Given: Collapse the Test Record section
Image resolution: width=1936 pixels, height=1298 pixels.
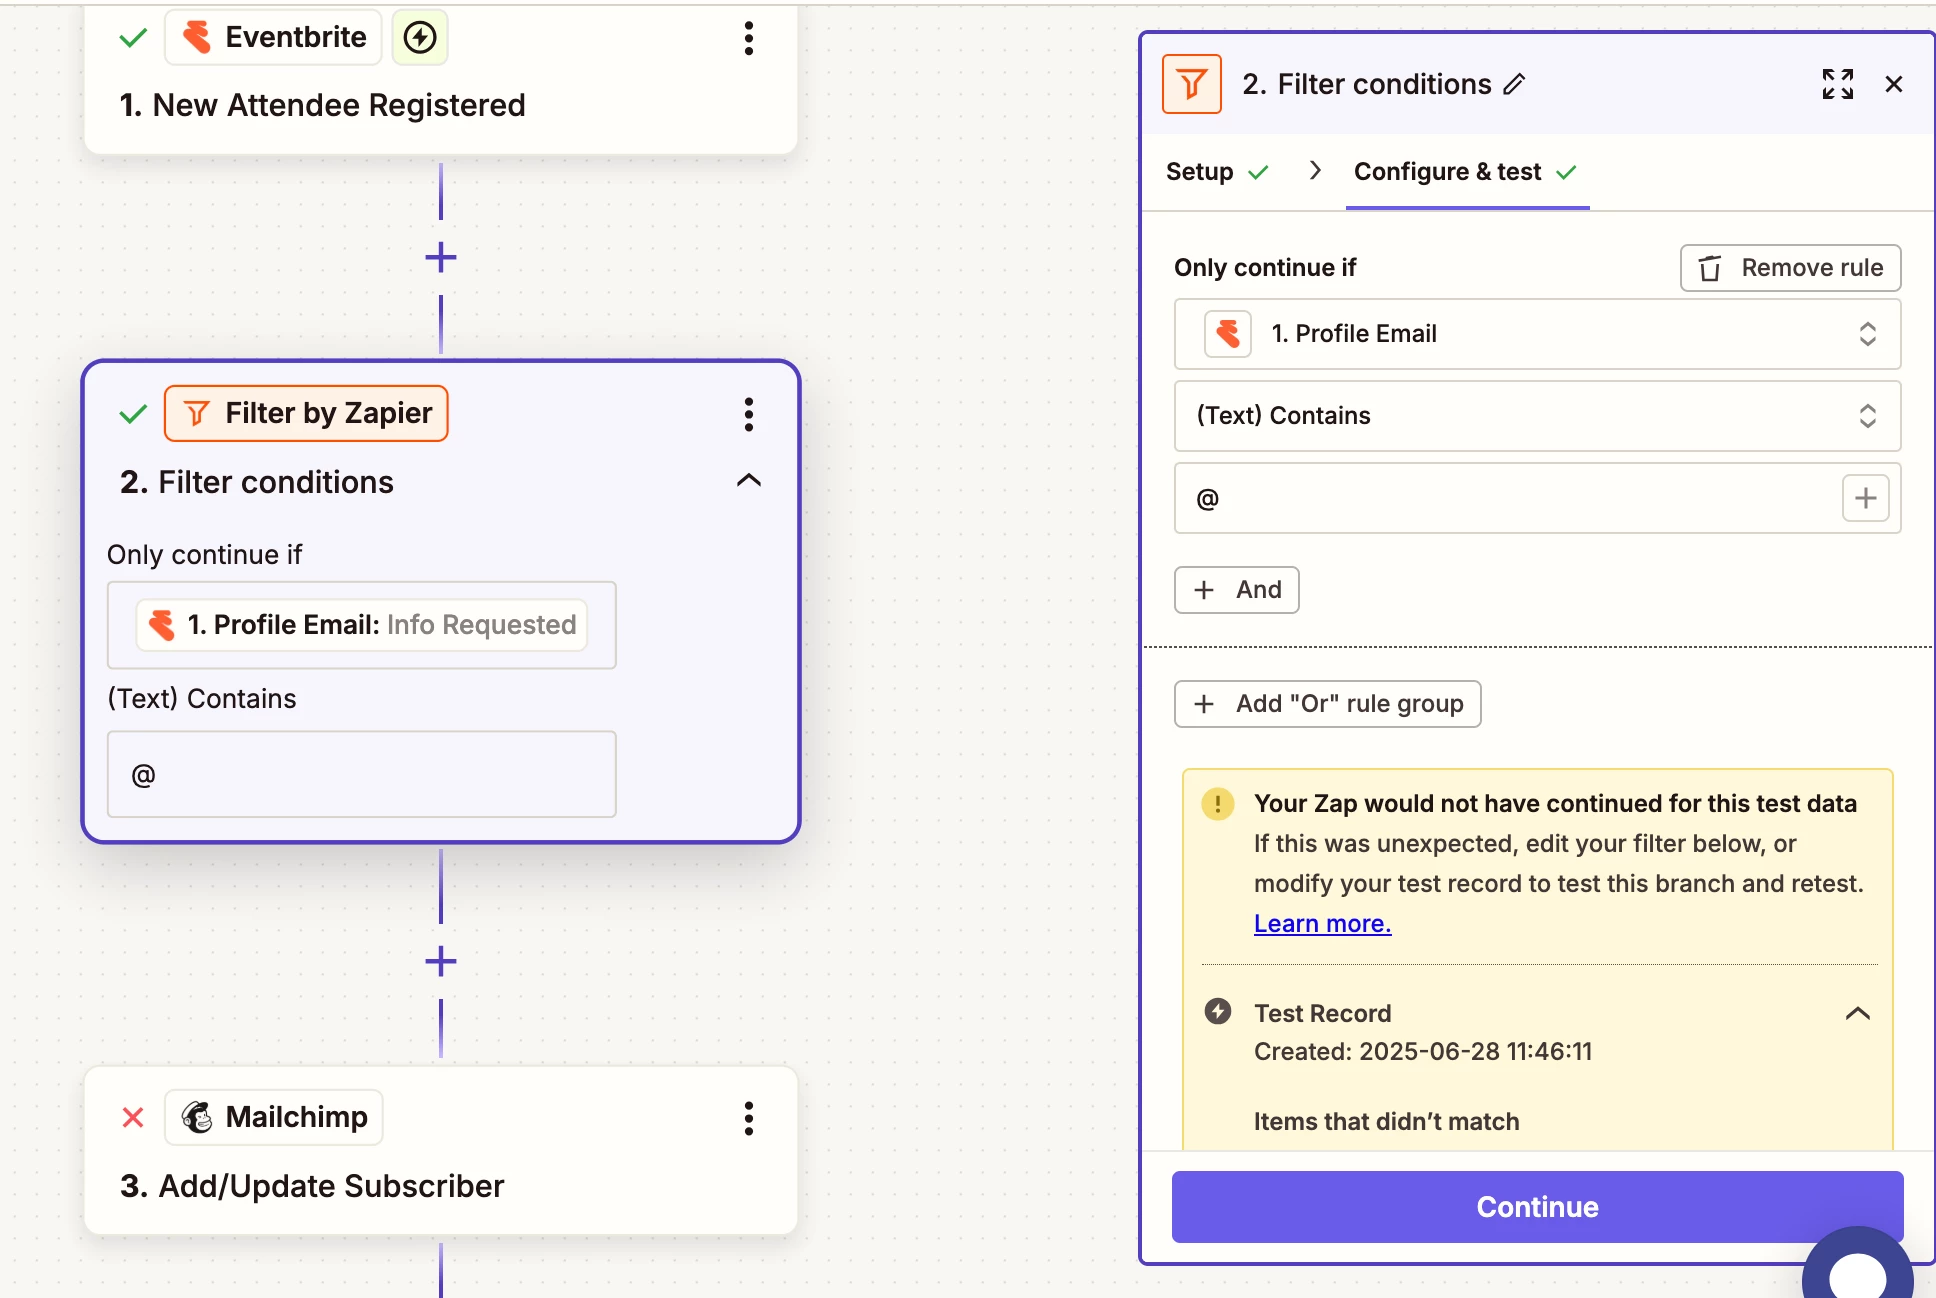Looking at the screenshot, I should [1858, 1013].
